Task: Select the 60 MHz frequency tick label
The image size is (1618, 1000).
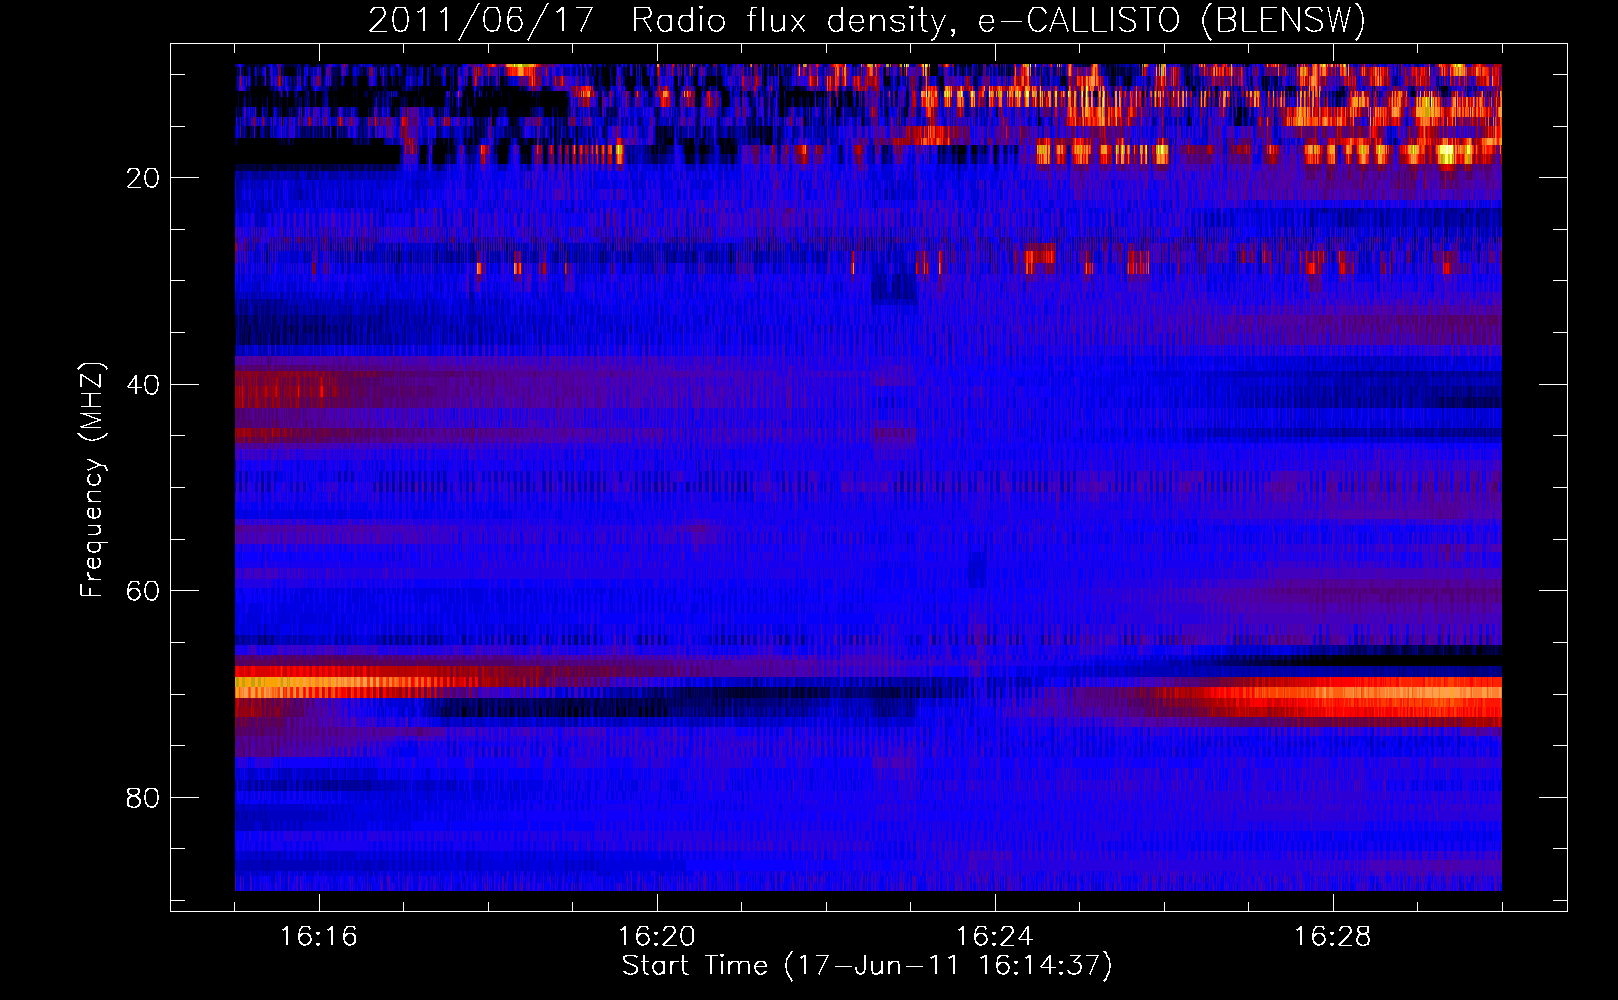Action: (143, 591)
